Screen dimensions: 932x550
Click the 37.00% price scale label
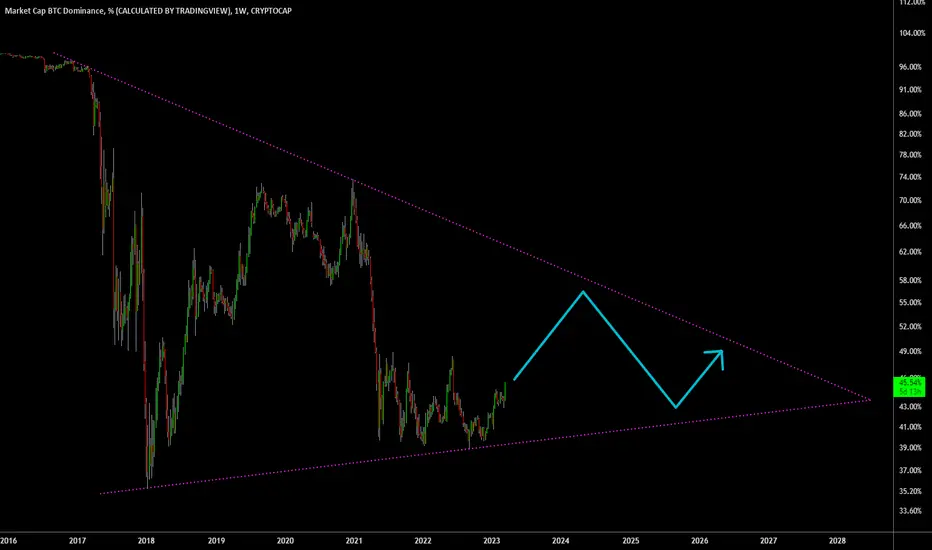(911, 470)
